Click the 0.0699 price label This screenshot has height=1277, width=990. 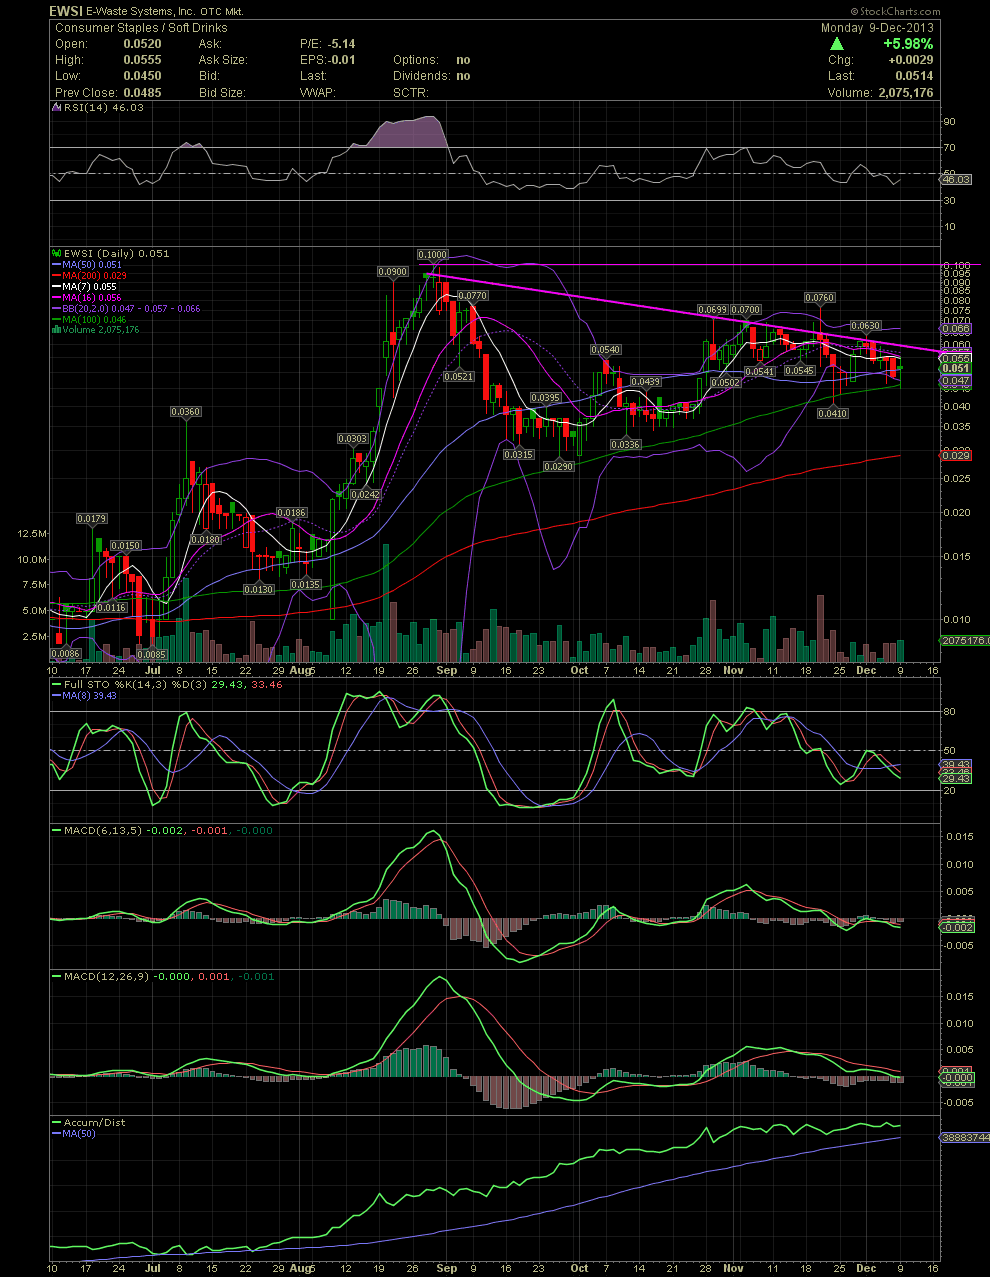(712, 311)
